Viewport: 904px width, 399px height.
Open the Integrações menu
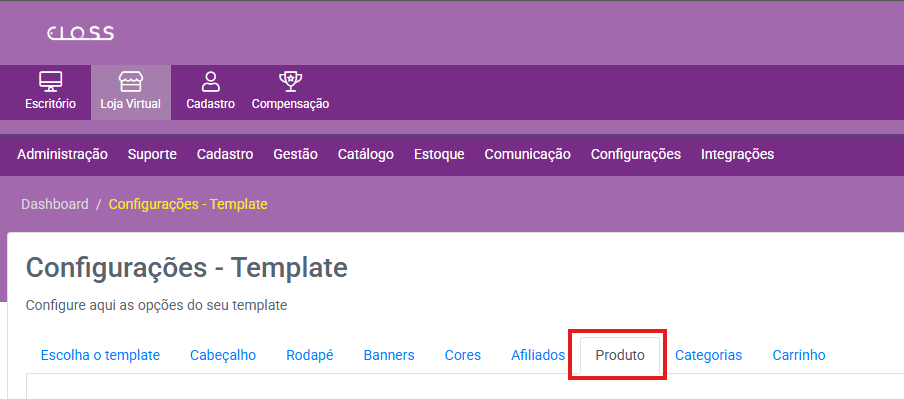[737, 155]
